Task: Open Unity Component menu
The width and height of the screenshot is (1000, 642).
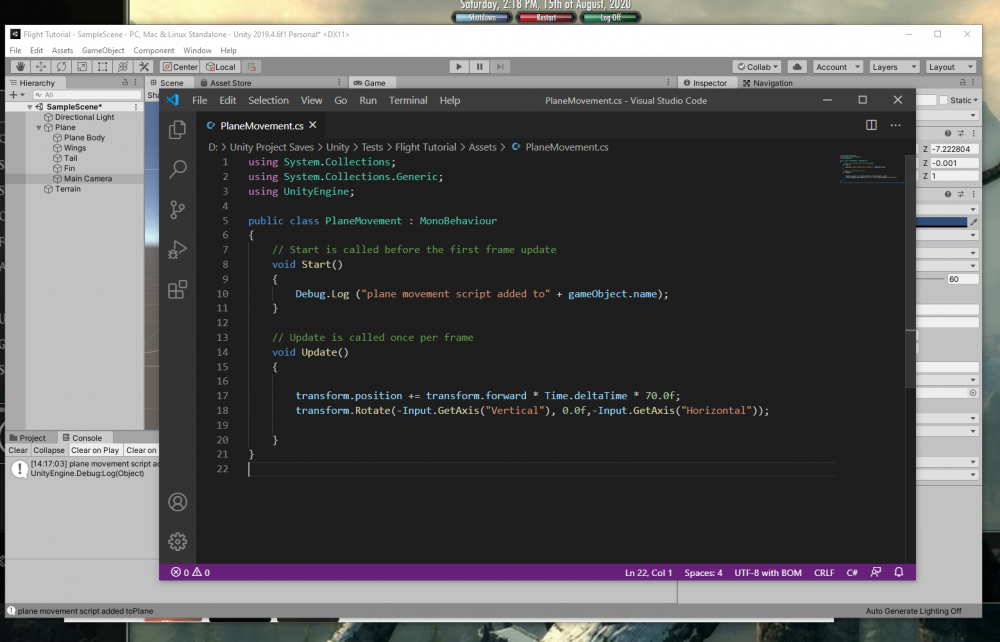Action: [x=154, y=50]
